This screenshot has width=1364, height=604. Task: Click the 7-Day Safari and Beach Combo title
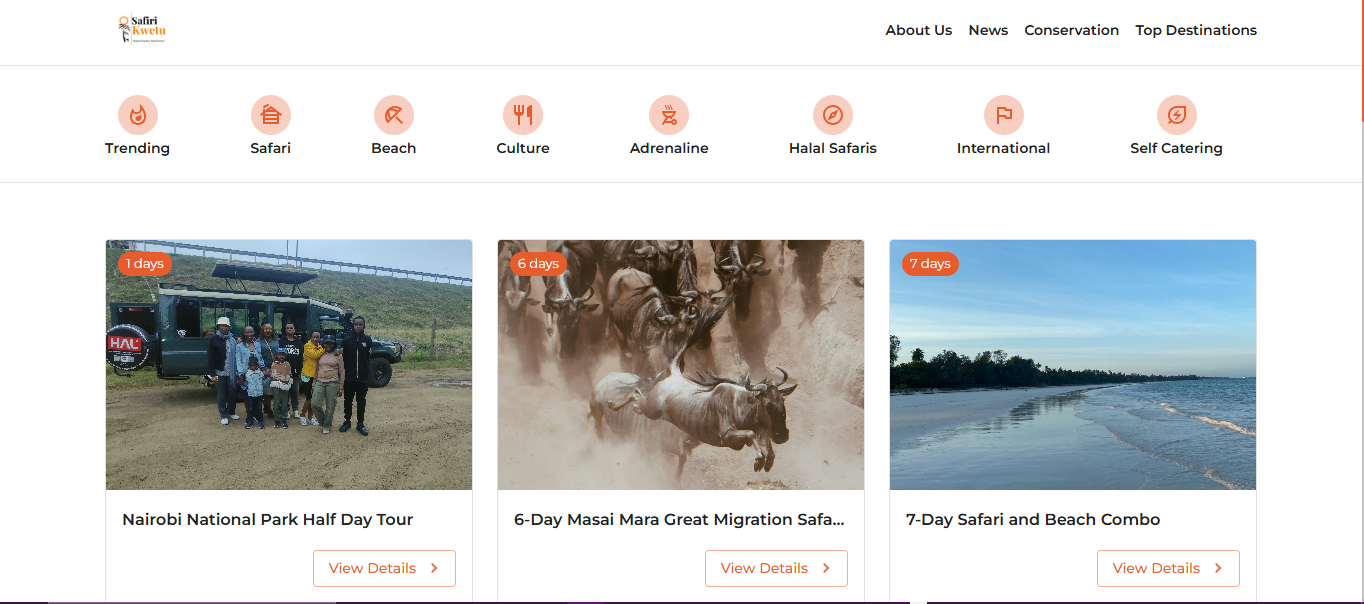(x=1033, y=520)
